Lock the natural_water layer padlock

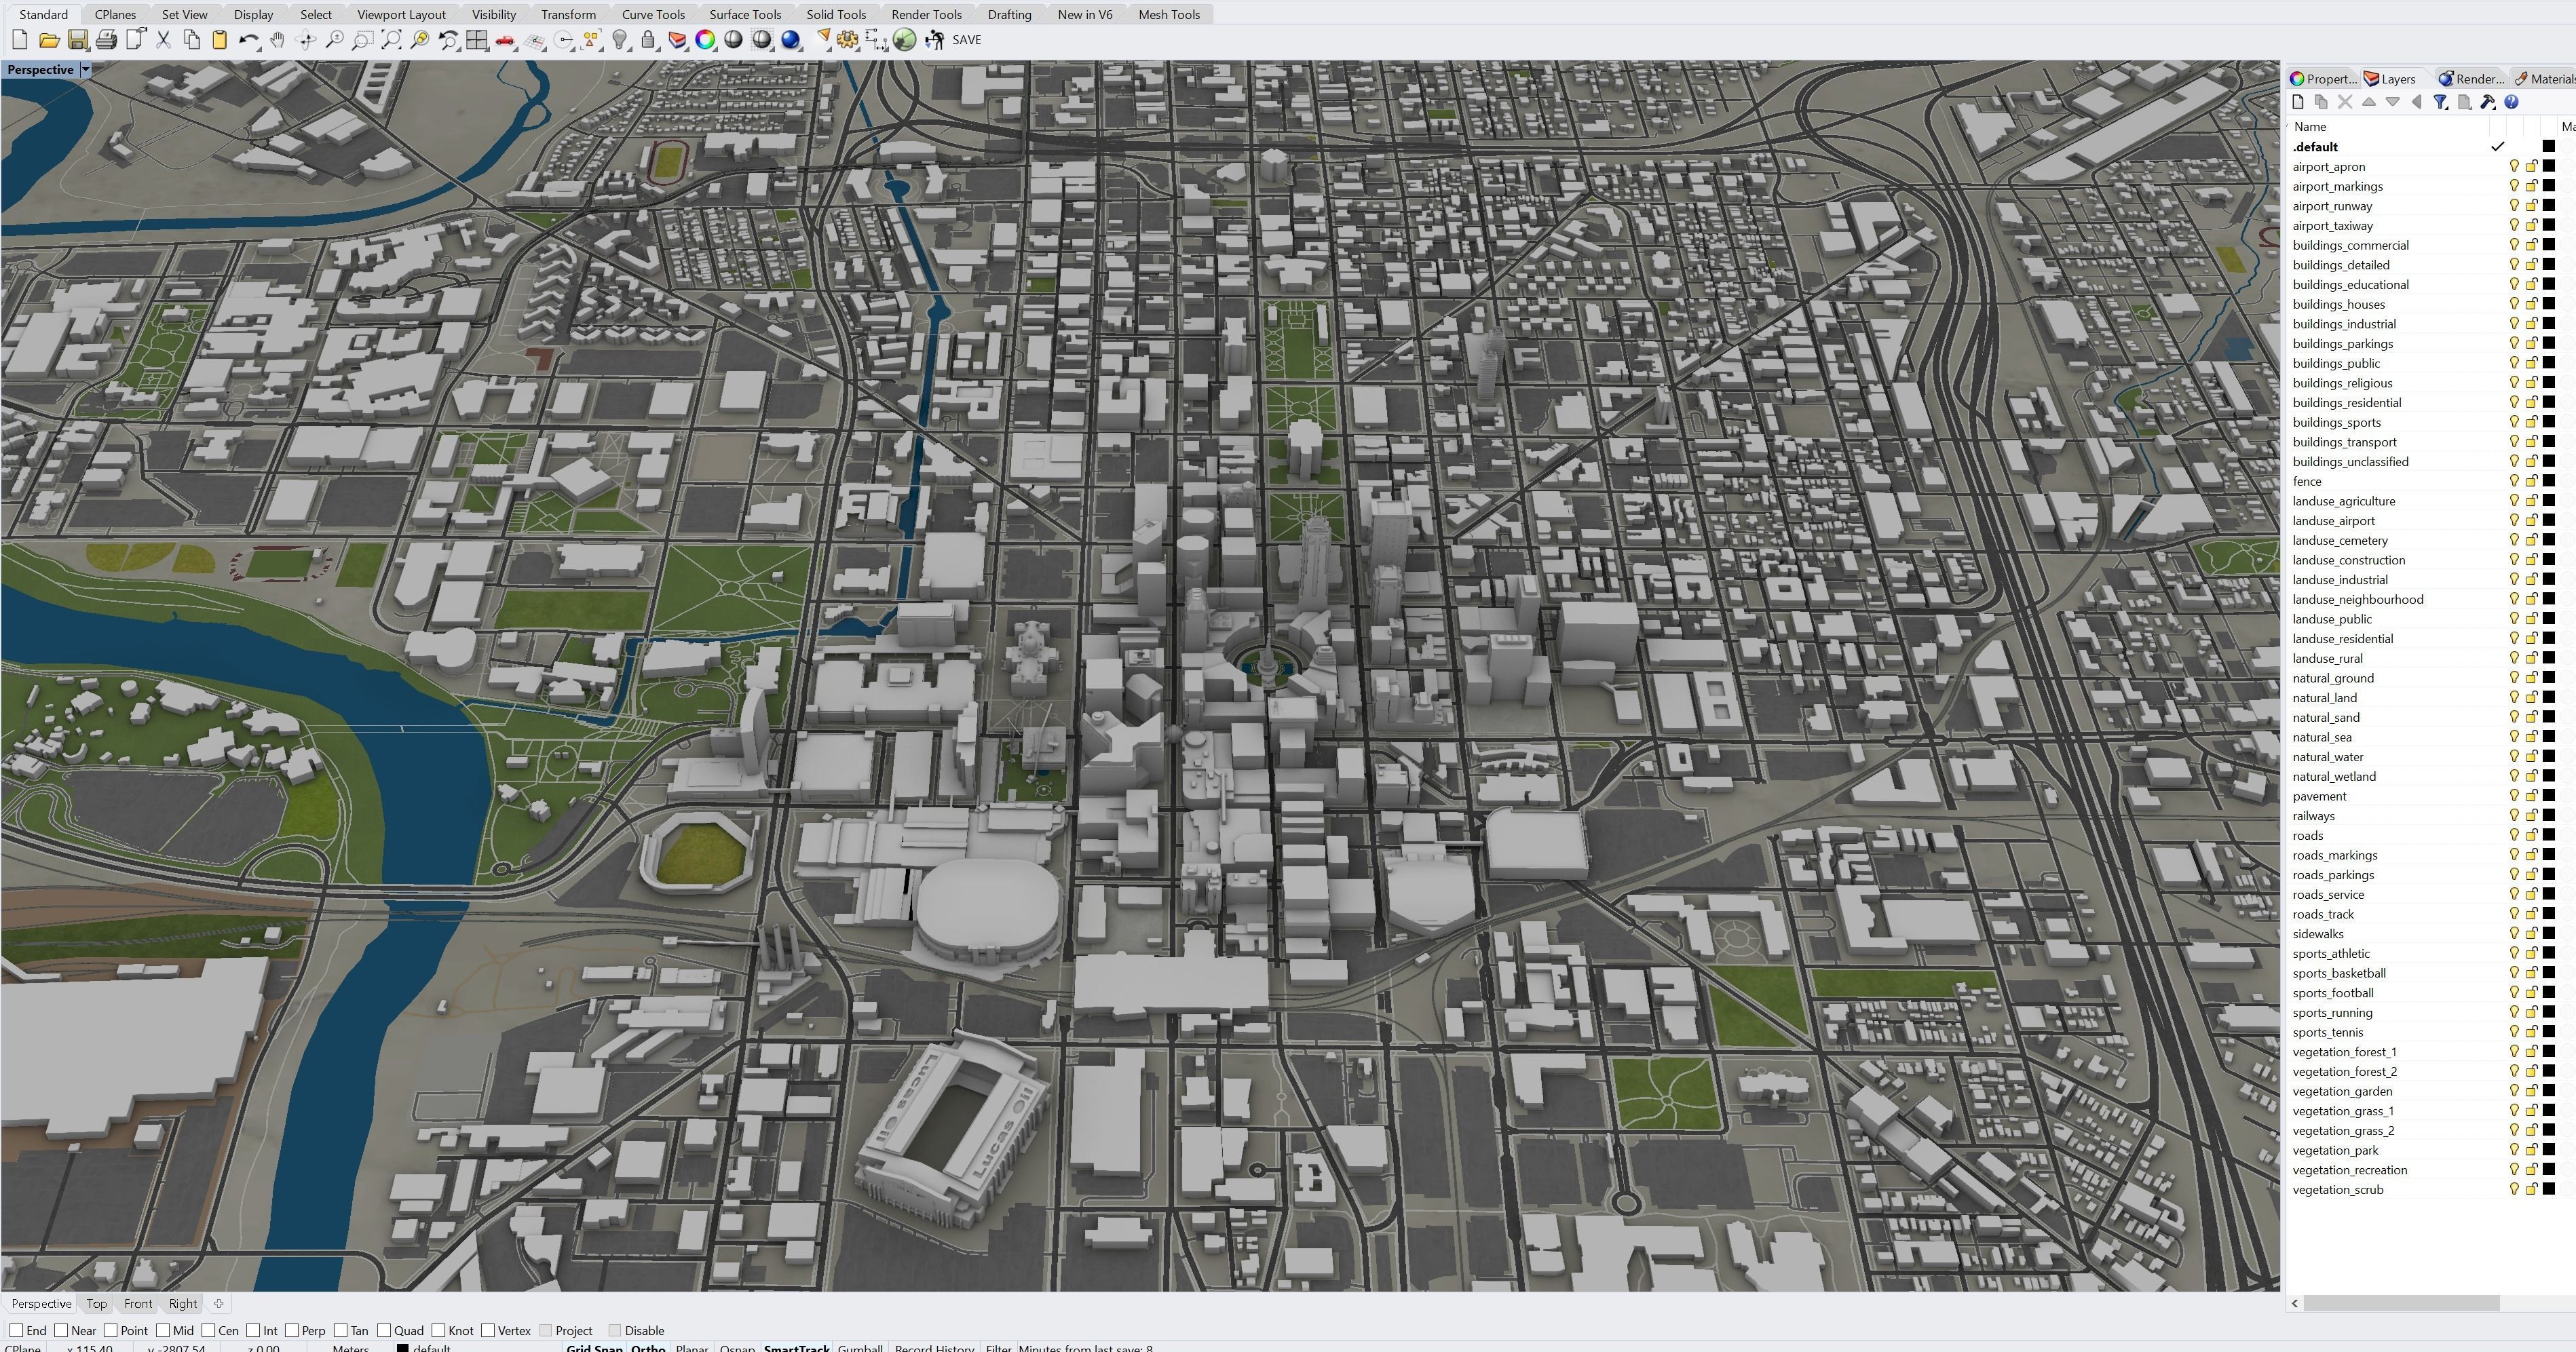point(2532,757)
